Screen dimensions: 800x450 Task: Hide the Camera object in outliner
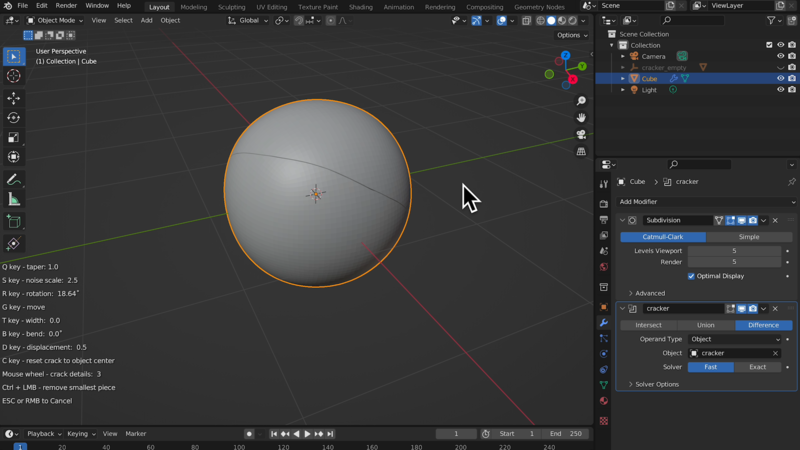click(x=781, y=56)
